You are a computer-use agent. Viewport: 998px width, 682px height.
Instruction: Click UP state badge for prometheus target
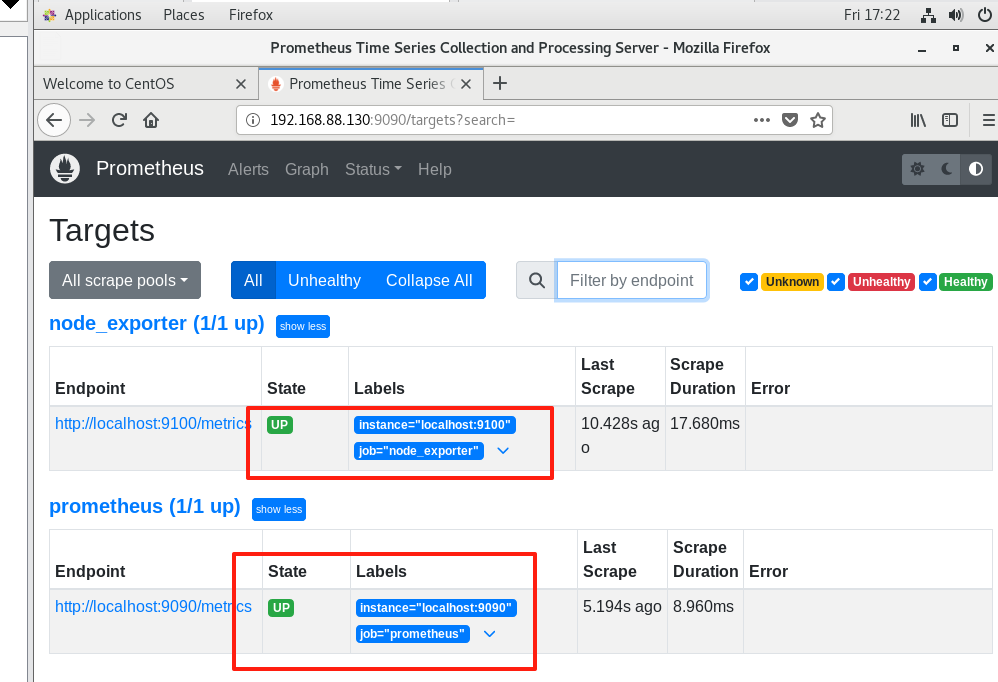tap(281, 608)
